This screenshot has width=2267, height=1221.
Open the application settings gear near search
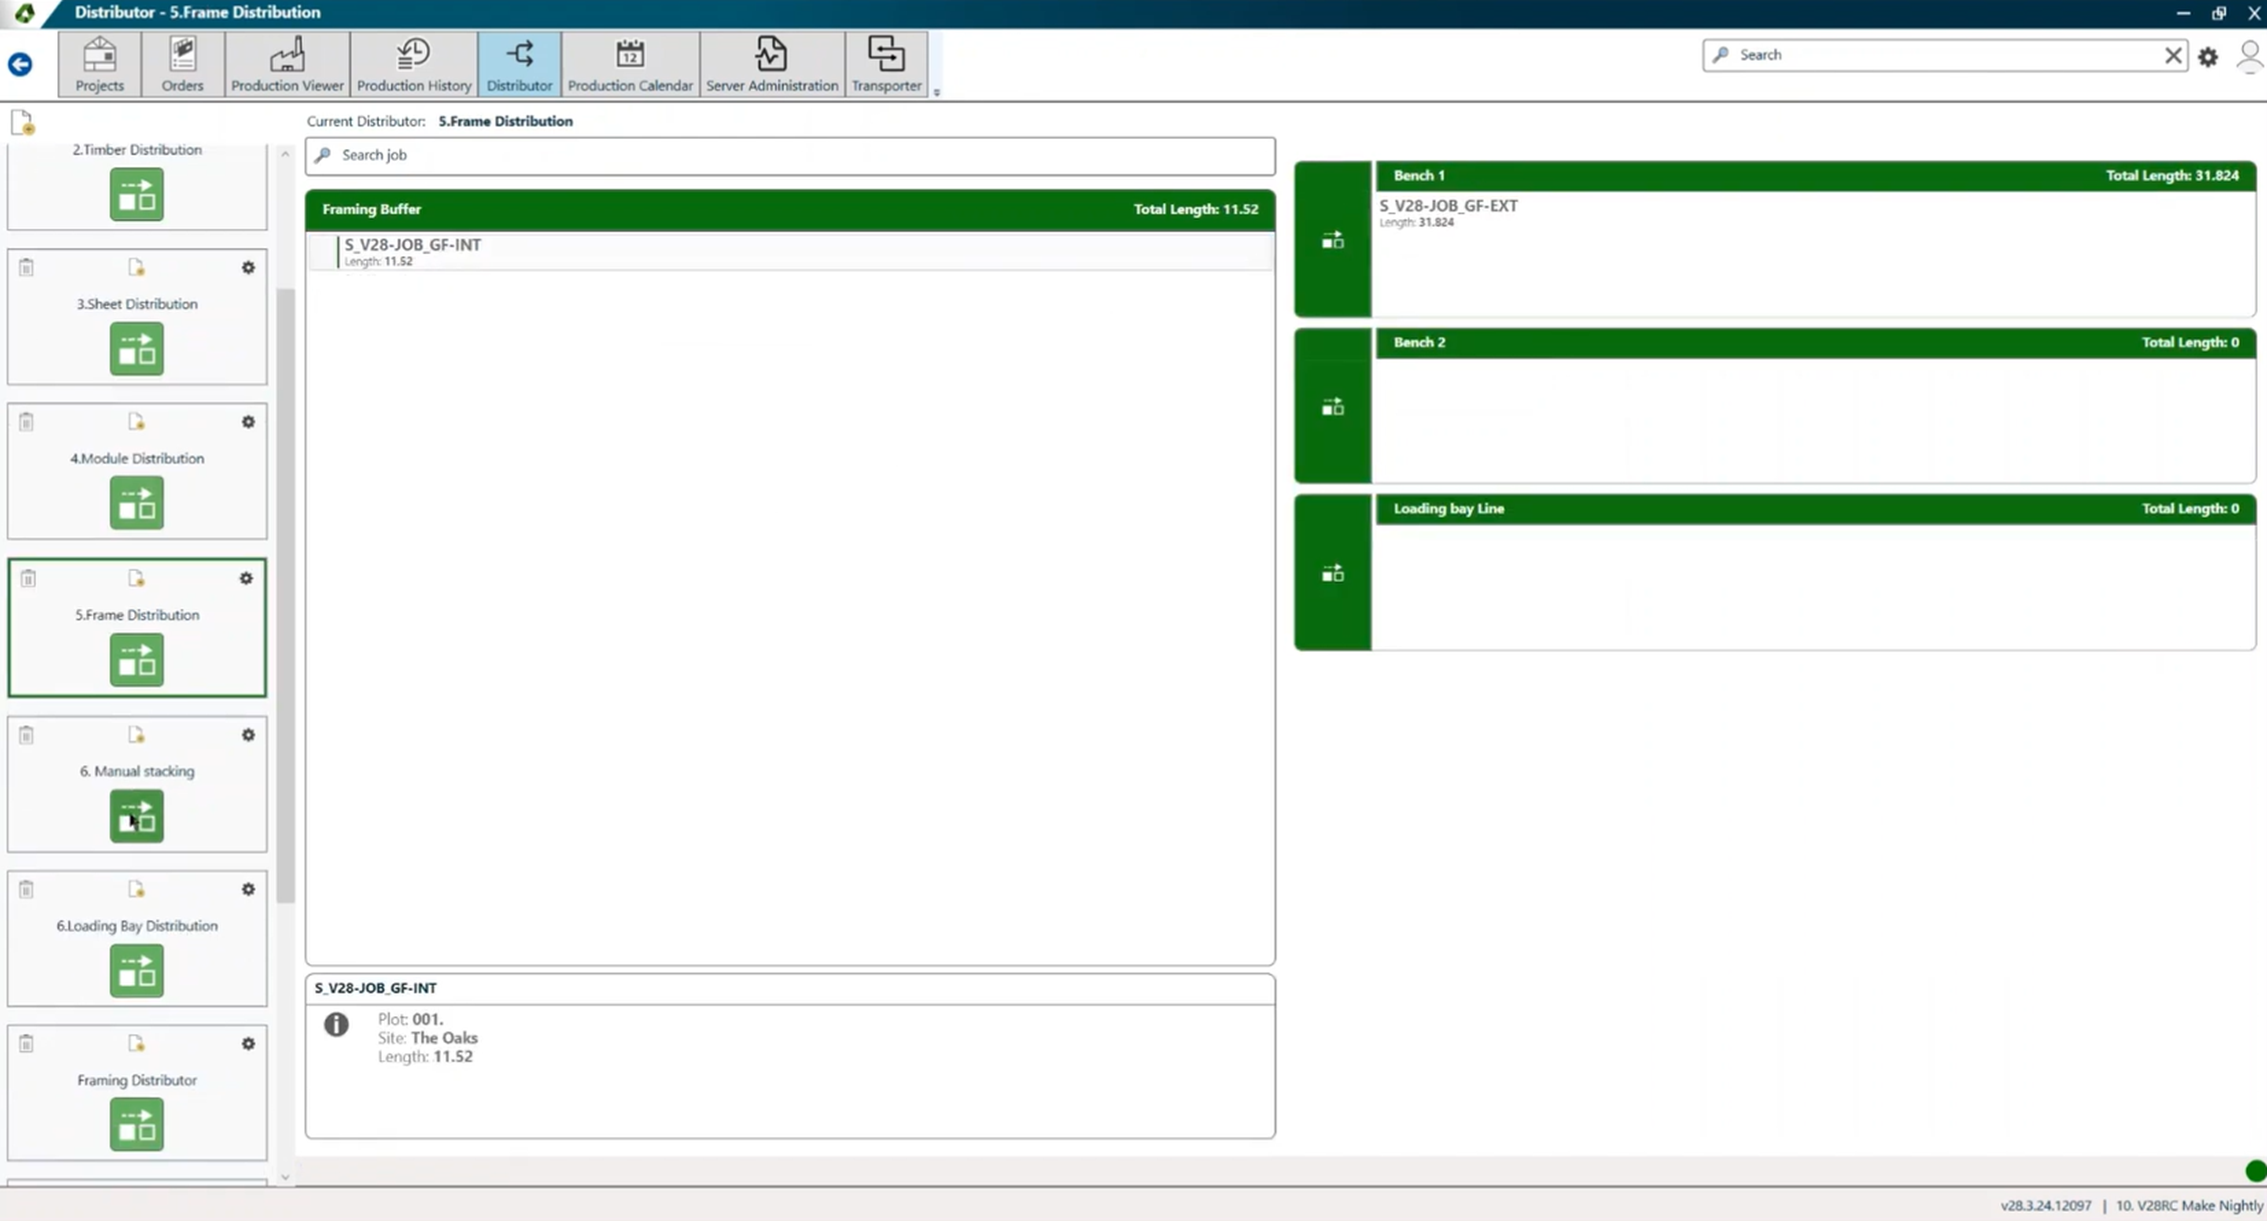tap(2208, 57)
